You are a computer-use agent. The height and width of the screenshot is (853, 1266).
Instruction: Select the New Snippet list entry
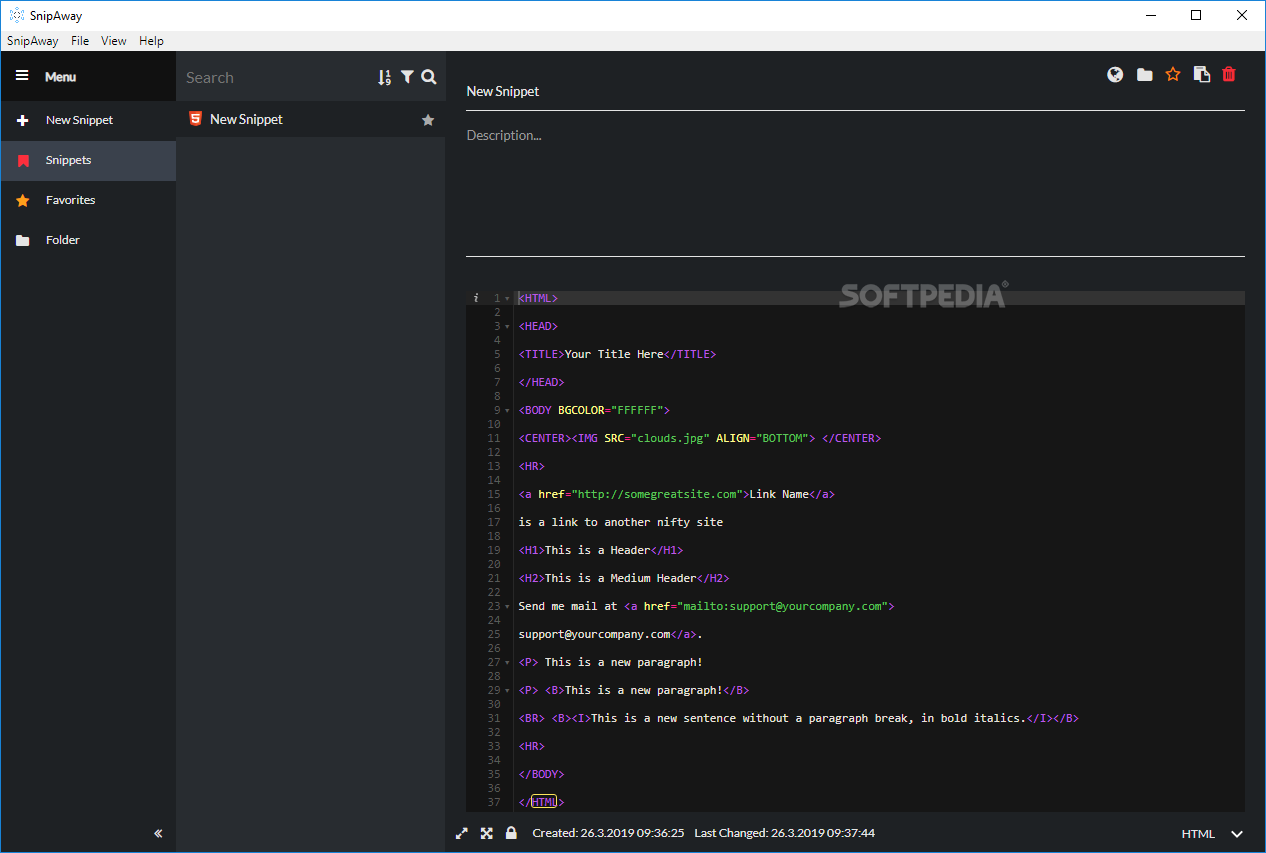point(311,119)
